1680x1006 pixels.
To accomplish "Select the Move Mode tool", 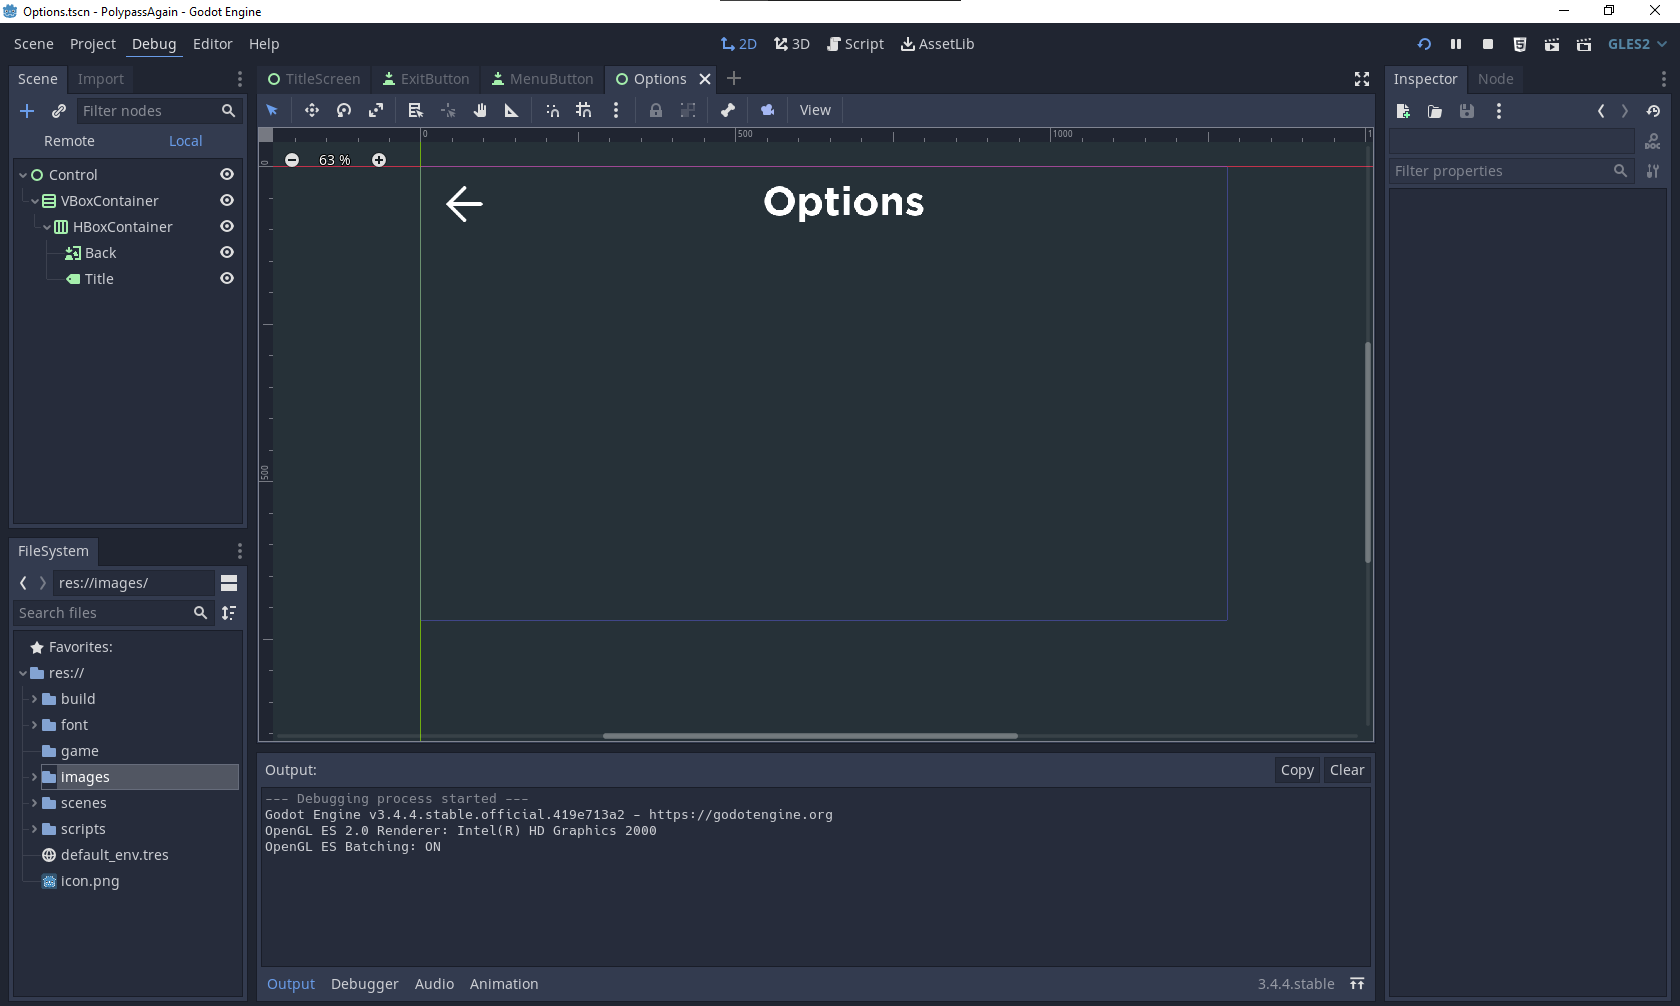I will (311, 110).
